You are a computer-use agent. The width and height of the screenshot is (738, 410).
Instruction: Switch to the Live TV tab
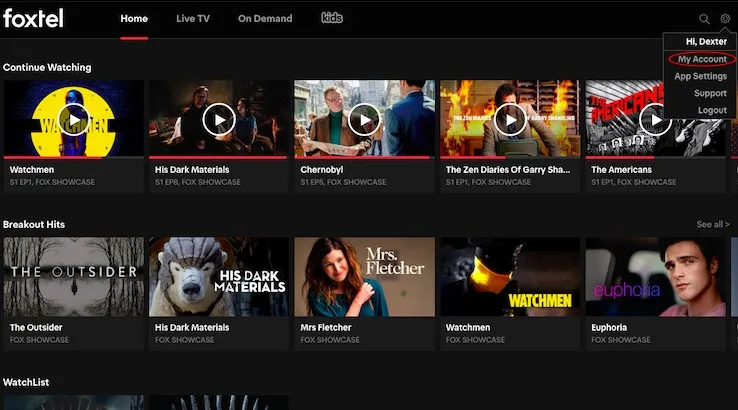pos(192,19)
